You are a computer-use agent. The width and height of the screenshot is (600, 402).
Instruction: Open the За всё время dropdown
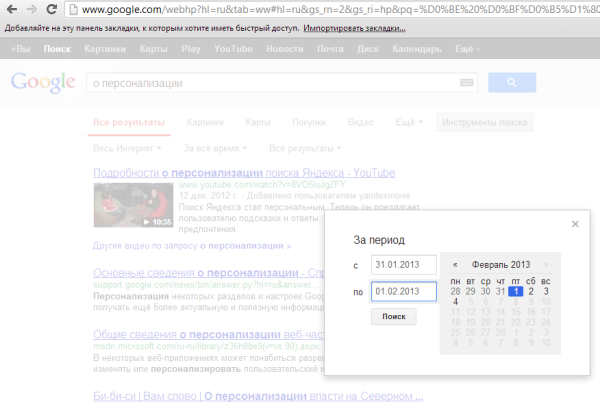215,148
